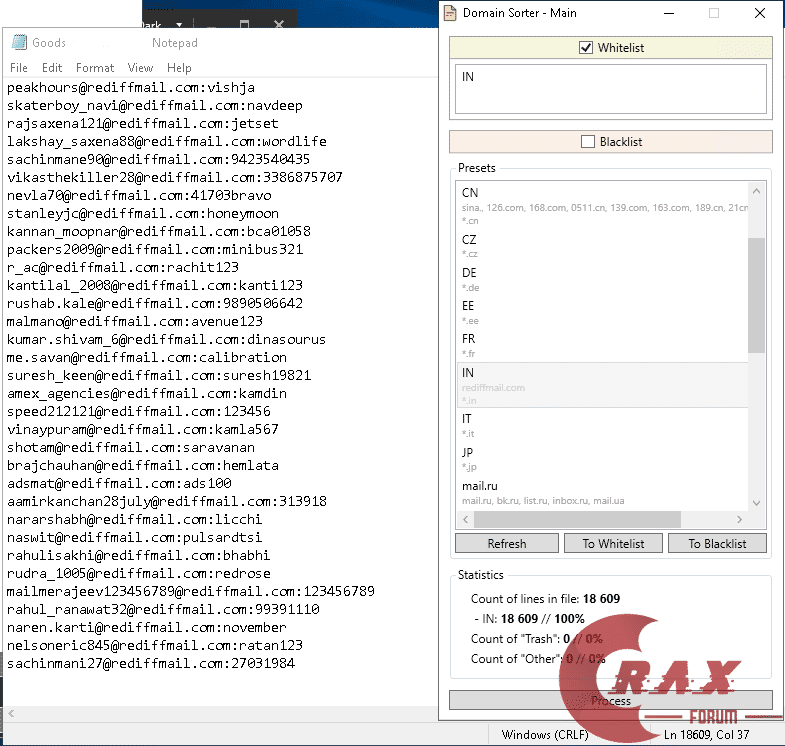Click the presets horizontal scroll left arrow
The image size is (785, 746).
pos(466,520)
